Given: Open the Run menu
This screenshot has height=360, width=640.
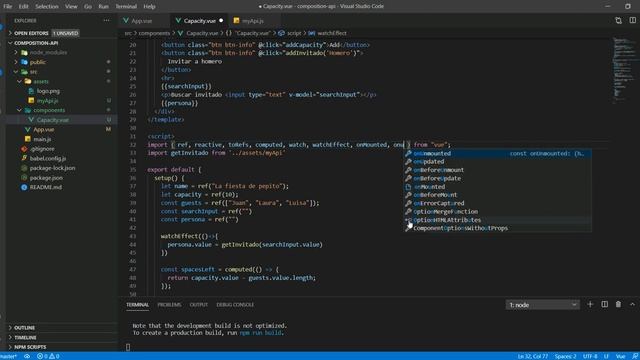Looking at the screenshot, I should click(x=104, y=7).
